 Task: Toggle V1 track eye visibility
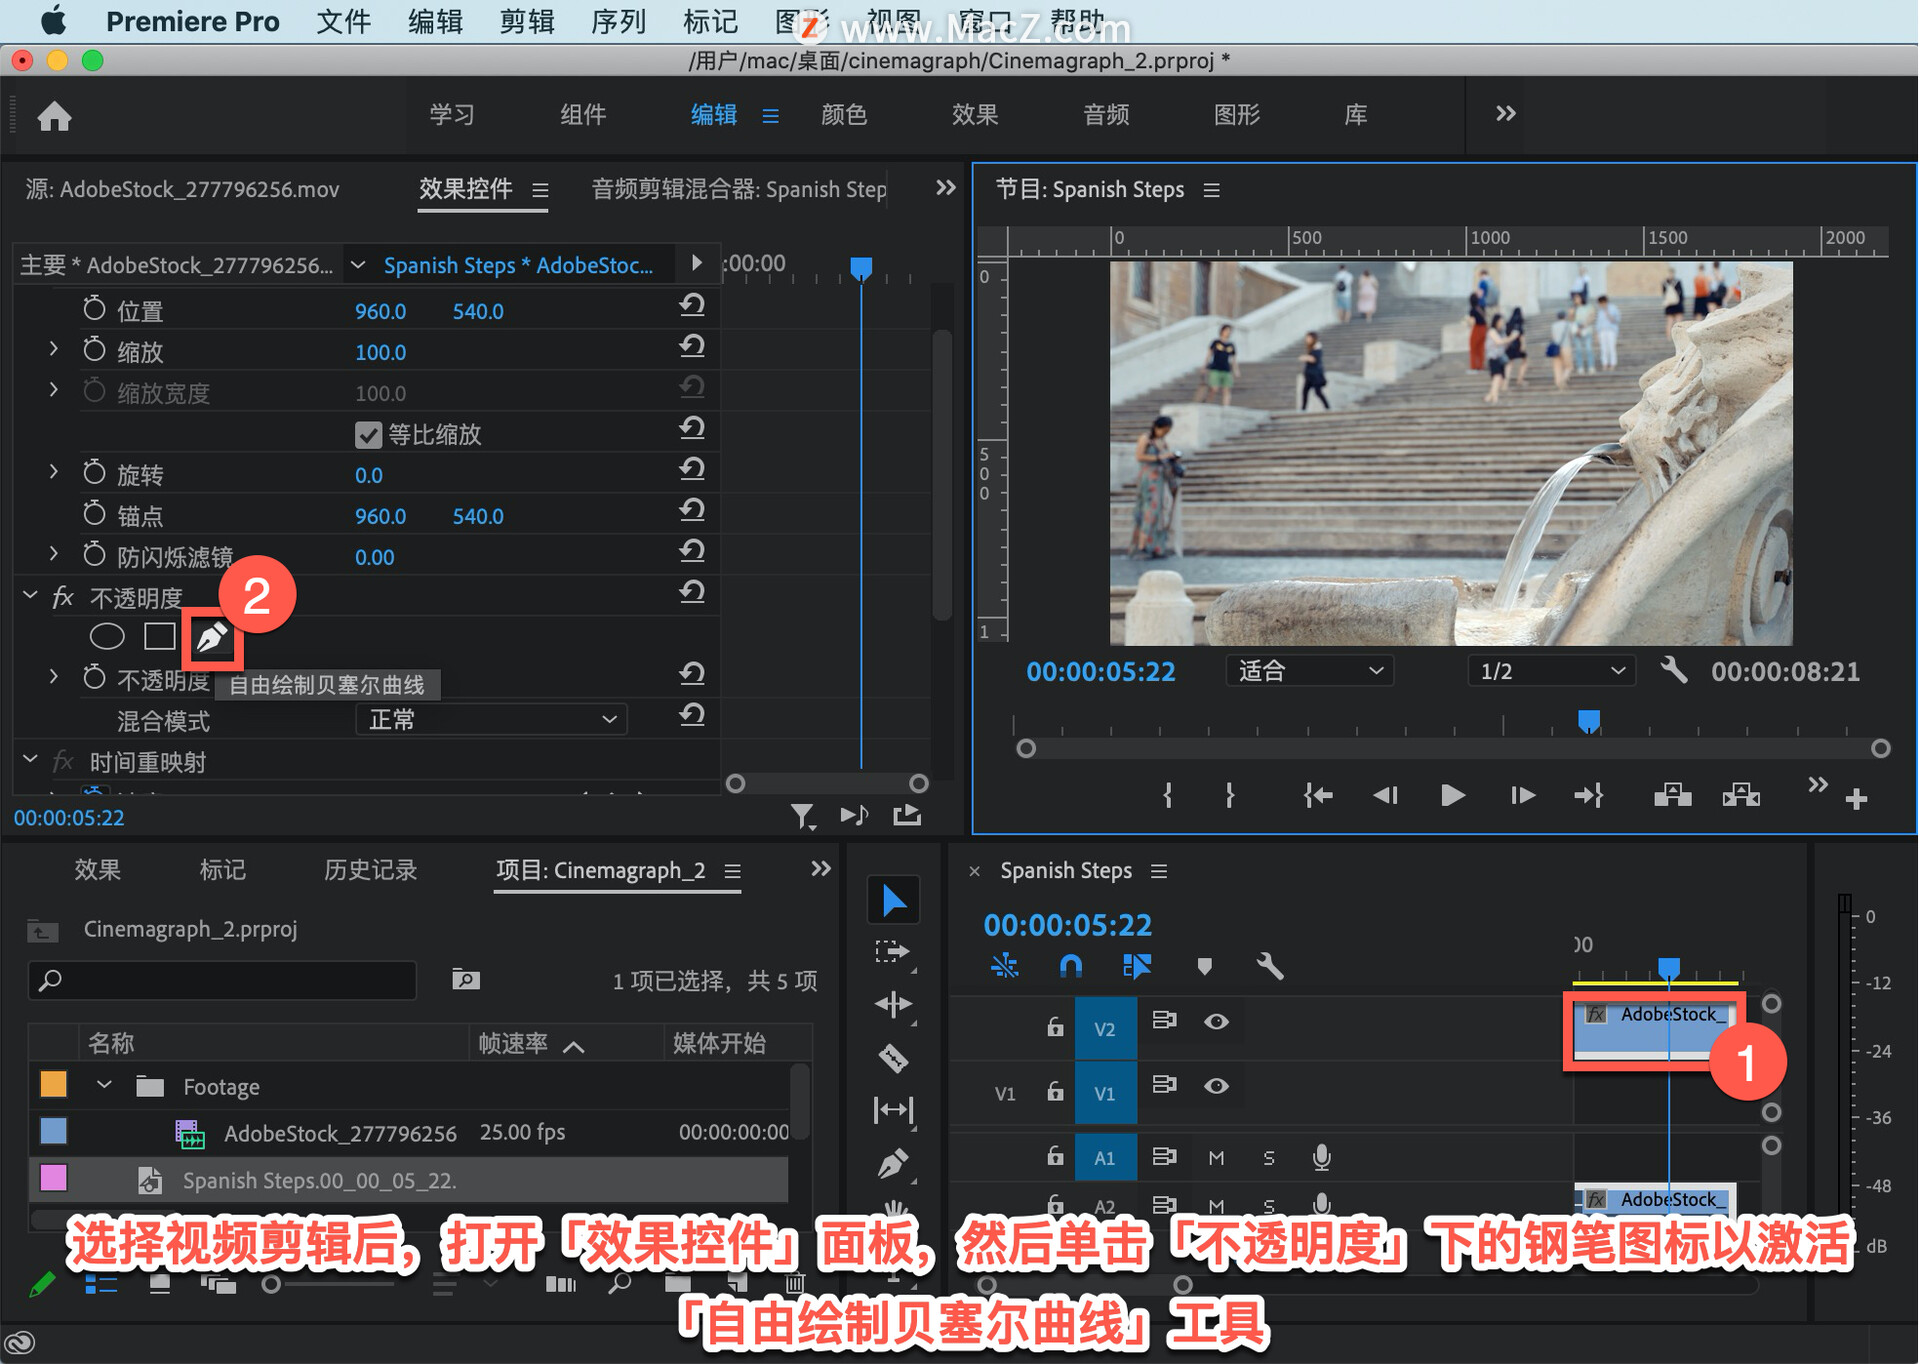click(1216, 1086)
